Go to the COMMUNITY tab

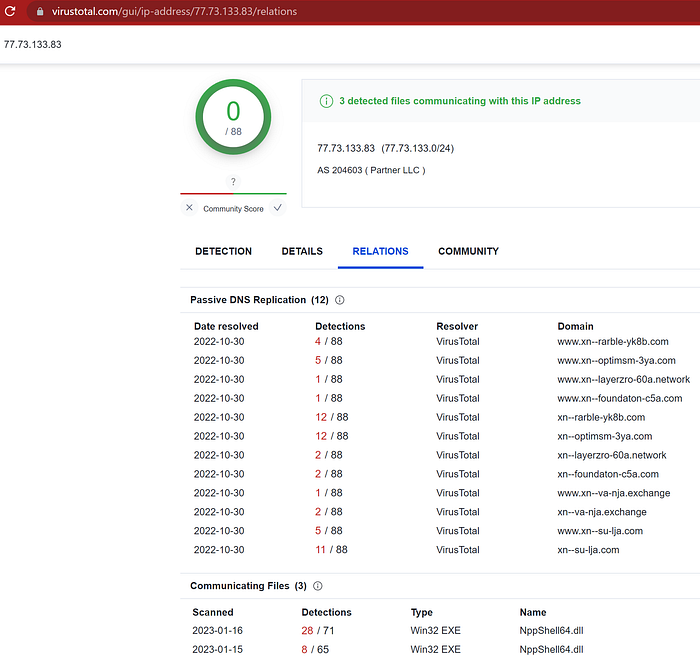pyautogui.click(x=468, y=251)
